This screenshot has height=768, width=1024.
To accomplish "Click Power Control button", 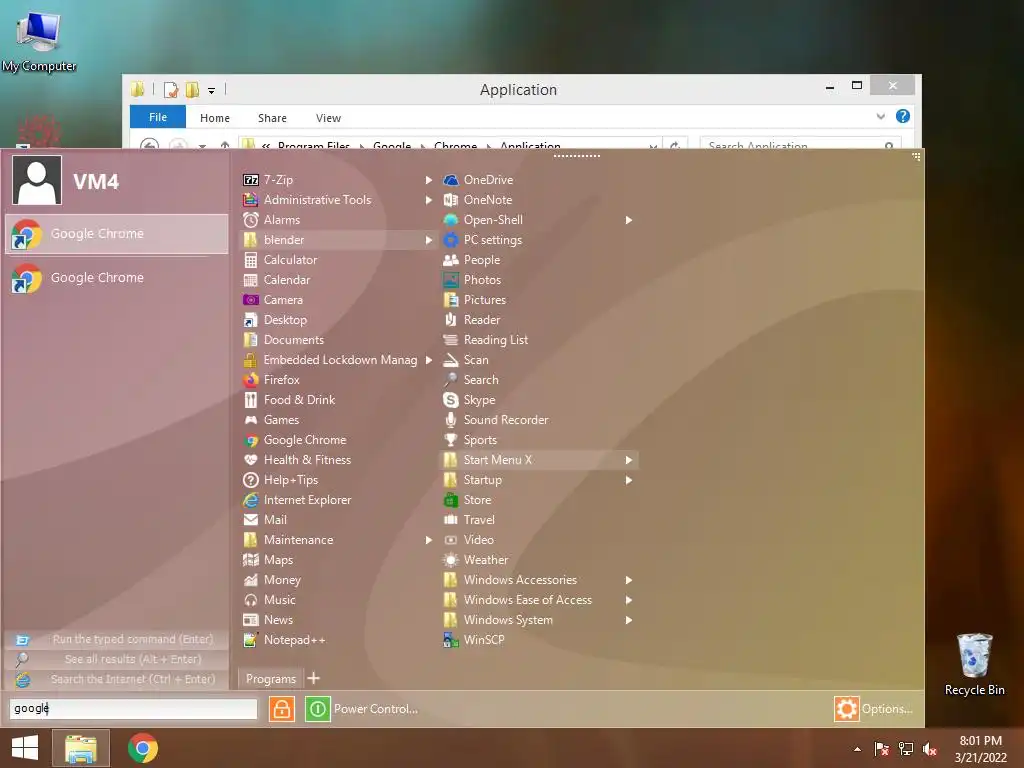I will tap(376, 709).
